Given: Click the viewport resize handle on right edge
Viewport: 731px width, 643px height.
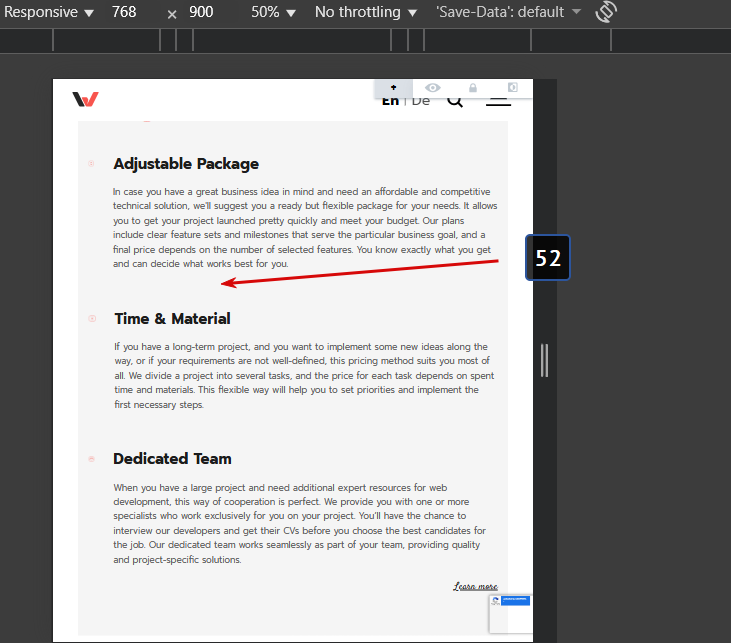Looking at the screenshot, I should [x=545, y=360].
